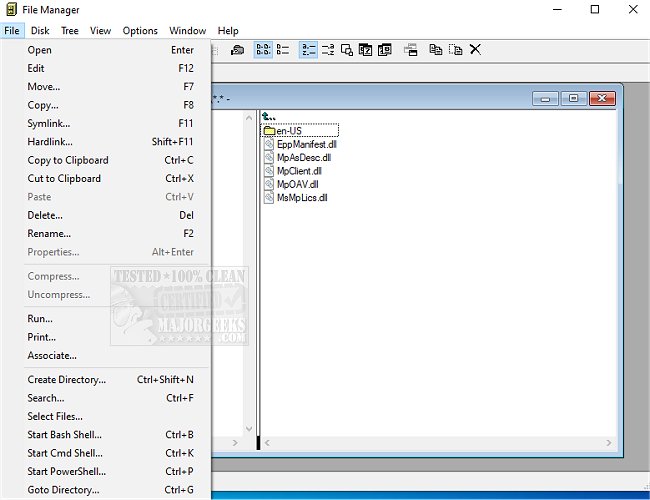The width and height of the screenshot is (650, 500).
Task: Click the delete X toolbar icon
Action: pos(475,50)
